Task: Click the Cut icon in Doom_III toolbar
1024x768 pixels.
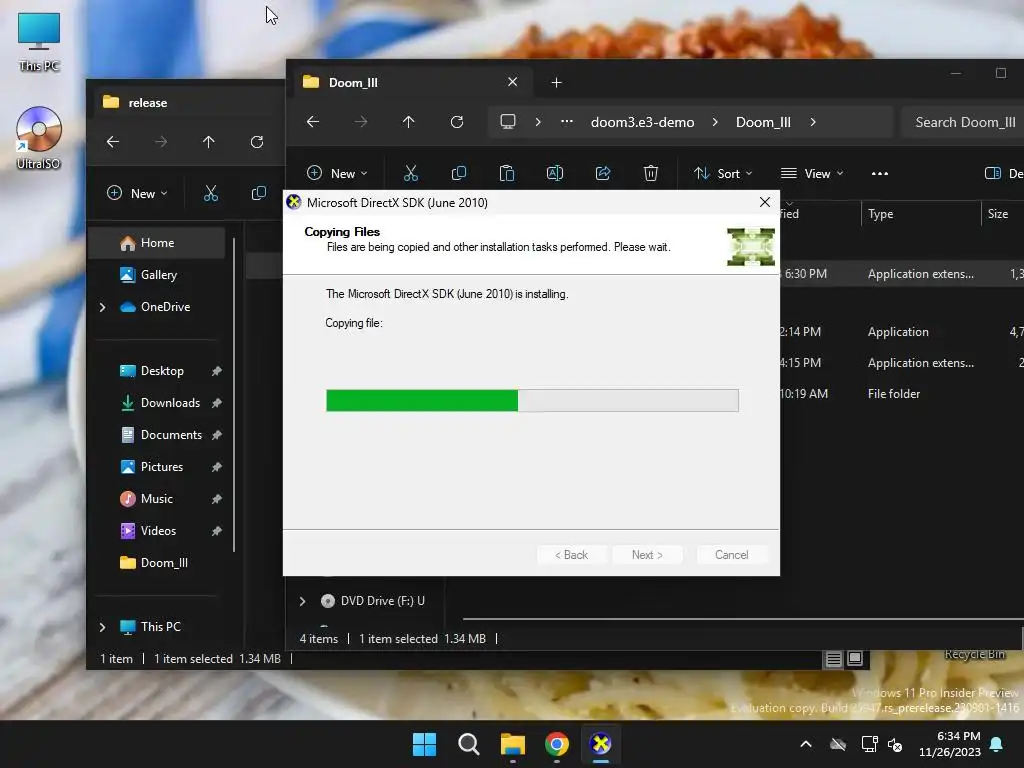Action: click(x=411, y=173)
